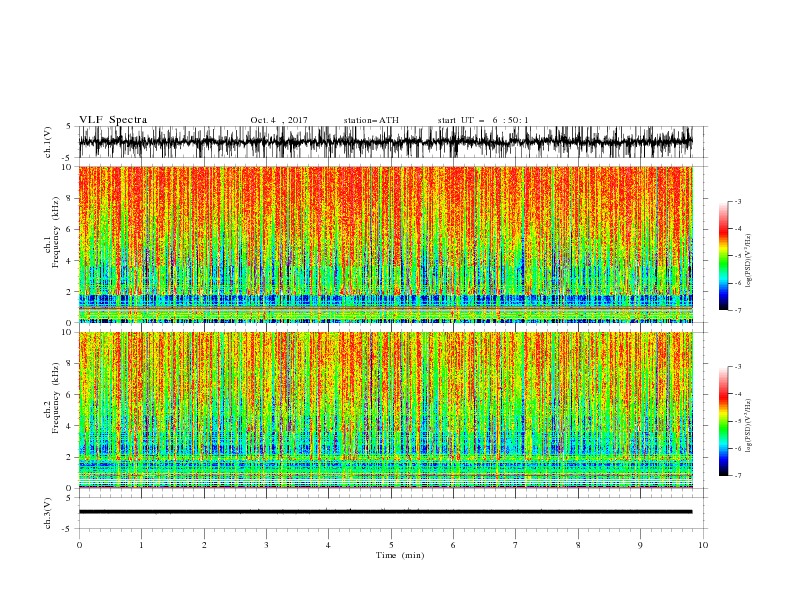Click ch.2 frequency axis "4" tick label
Viewport: 792px width, 612px height.
point(70,426)
